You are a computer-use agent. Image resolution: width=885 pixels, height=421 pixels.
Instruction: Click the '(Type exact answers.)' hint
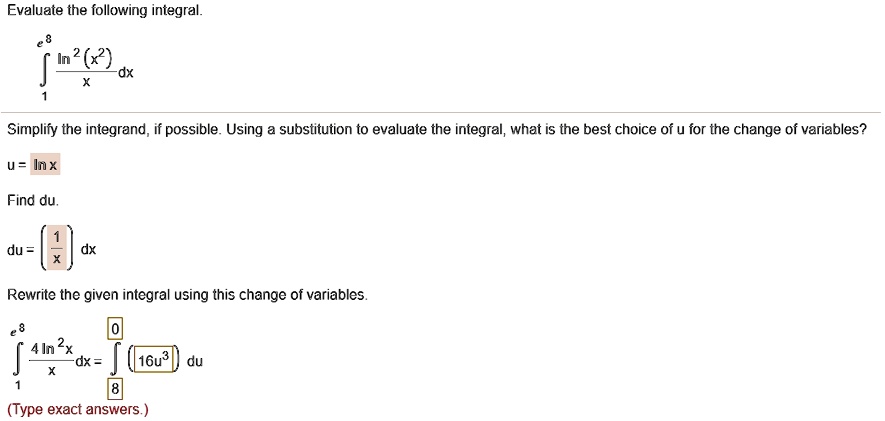[77, 410]
